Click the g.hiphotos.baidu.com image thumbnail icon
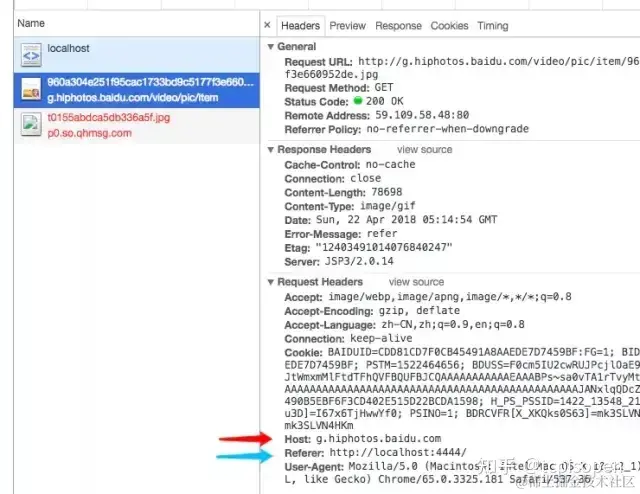The width and height of the screenshot is (640, 494). tap(30, 89)
